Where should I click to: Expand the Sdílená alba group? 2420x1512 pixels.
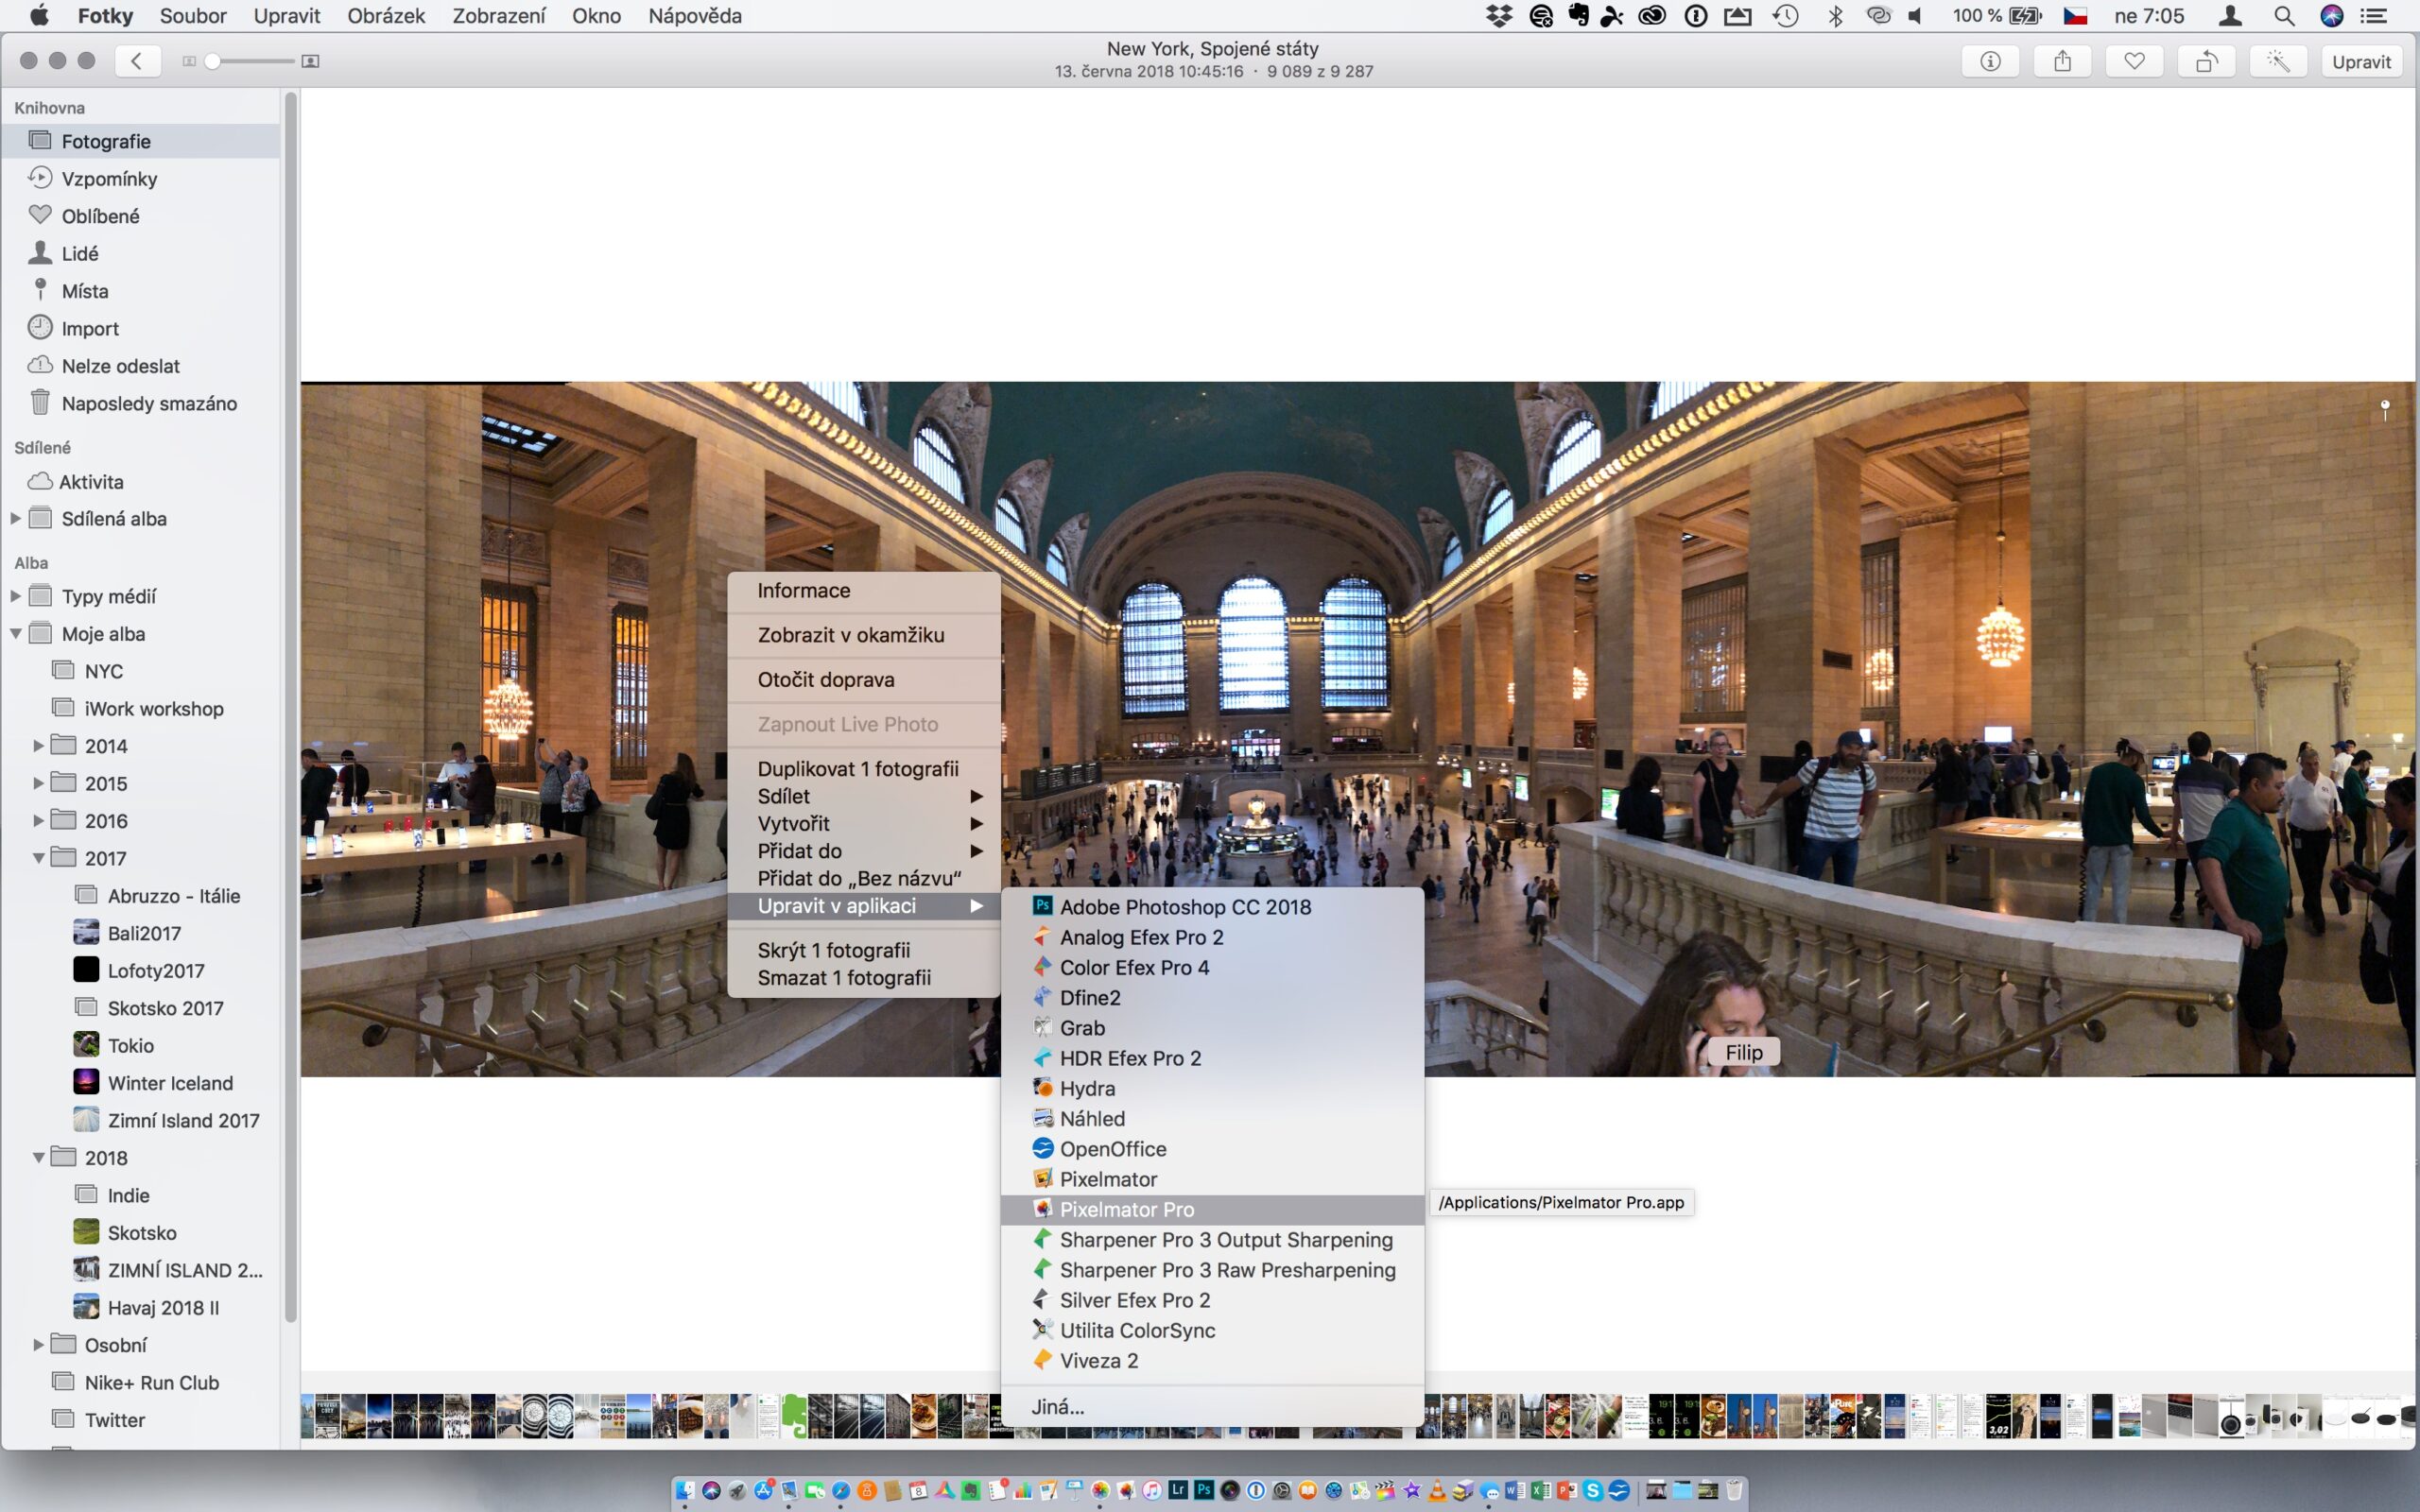16,518
